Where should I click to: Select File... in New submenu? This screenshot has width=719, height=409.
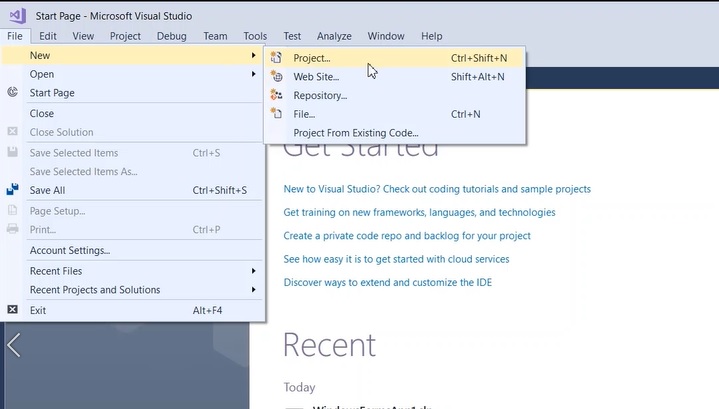(x=394, y=114)
